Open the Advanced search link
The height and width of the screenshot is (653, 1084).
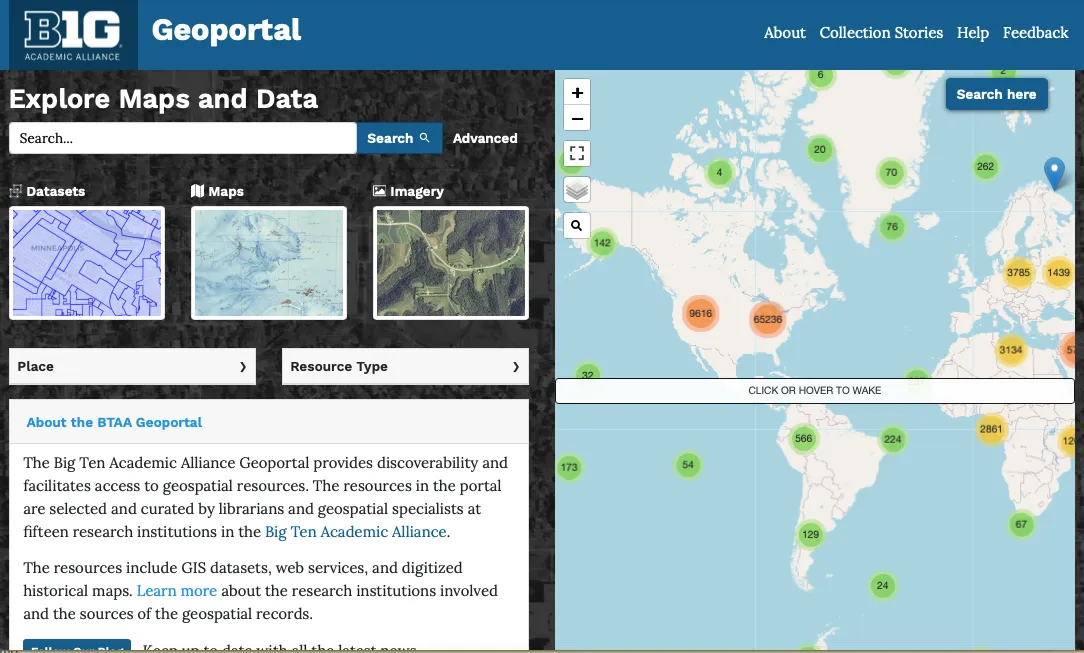click(485, 139)
